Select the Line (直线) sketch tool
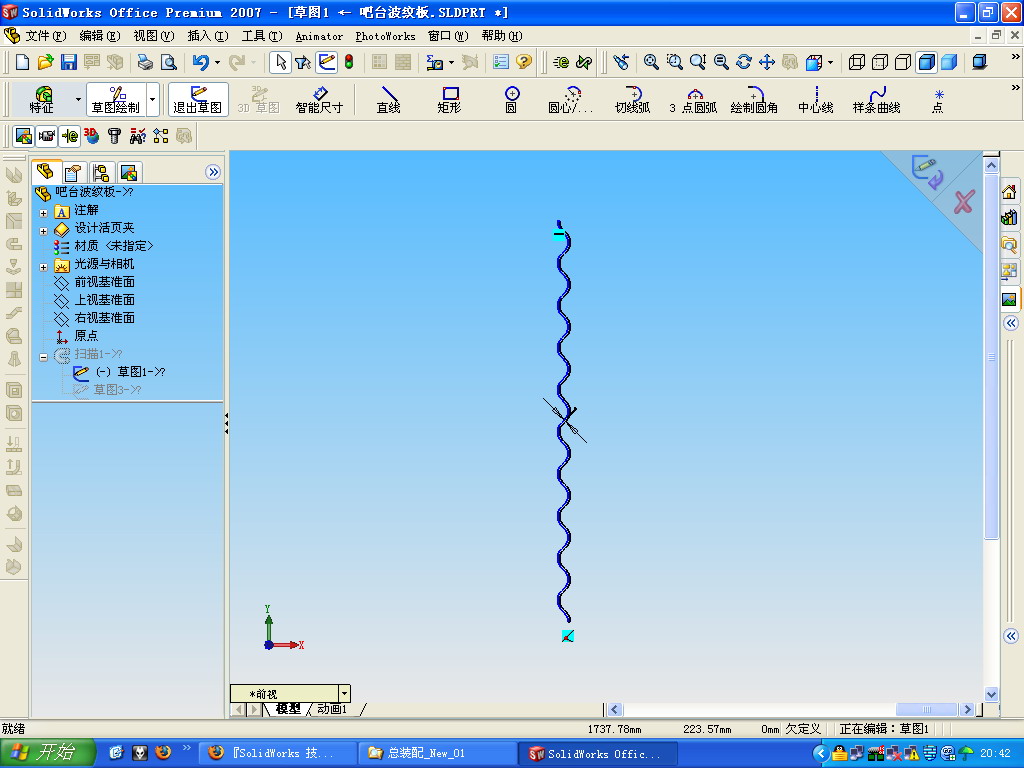The width and height of the screenshot is (1024, 768). [x=389, y=100]
